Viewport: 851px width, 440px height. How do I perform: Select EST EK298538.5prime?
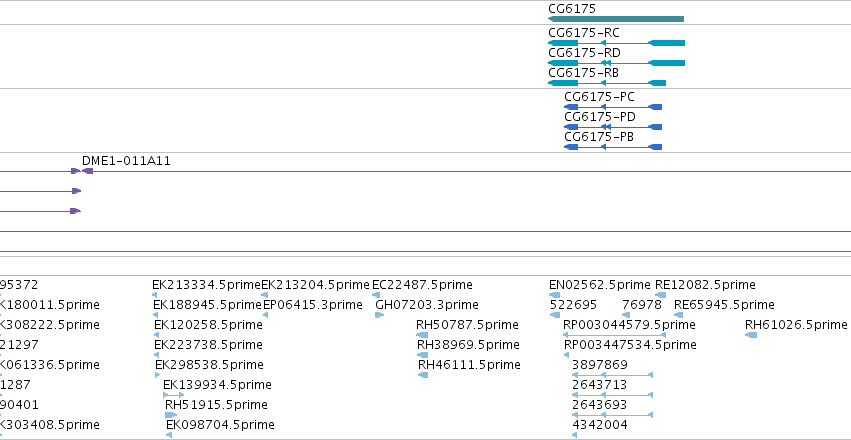(157, 375)
